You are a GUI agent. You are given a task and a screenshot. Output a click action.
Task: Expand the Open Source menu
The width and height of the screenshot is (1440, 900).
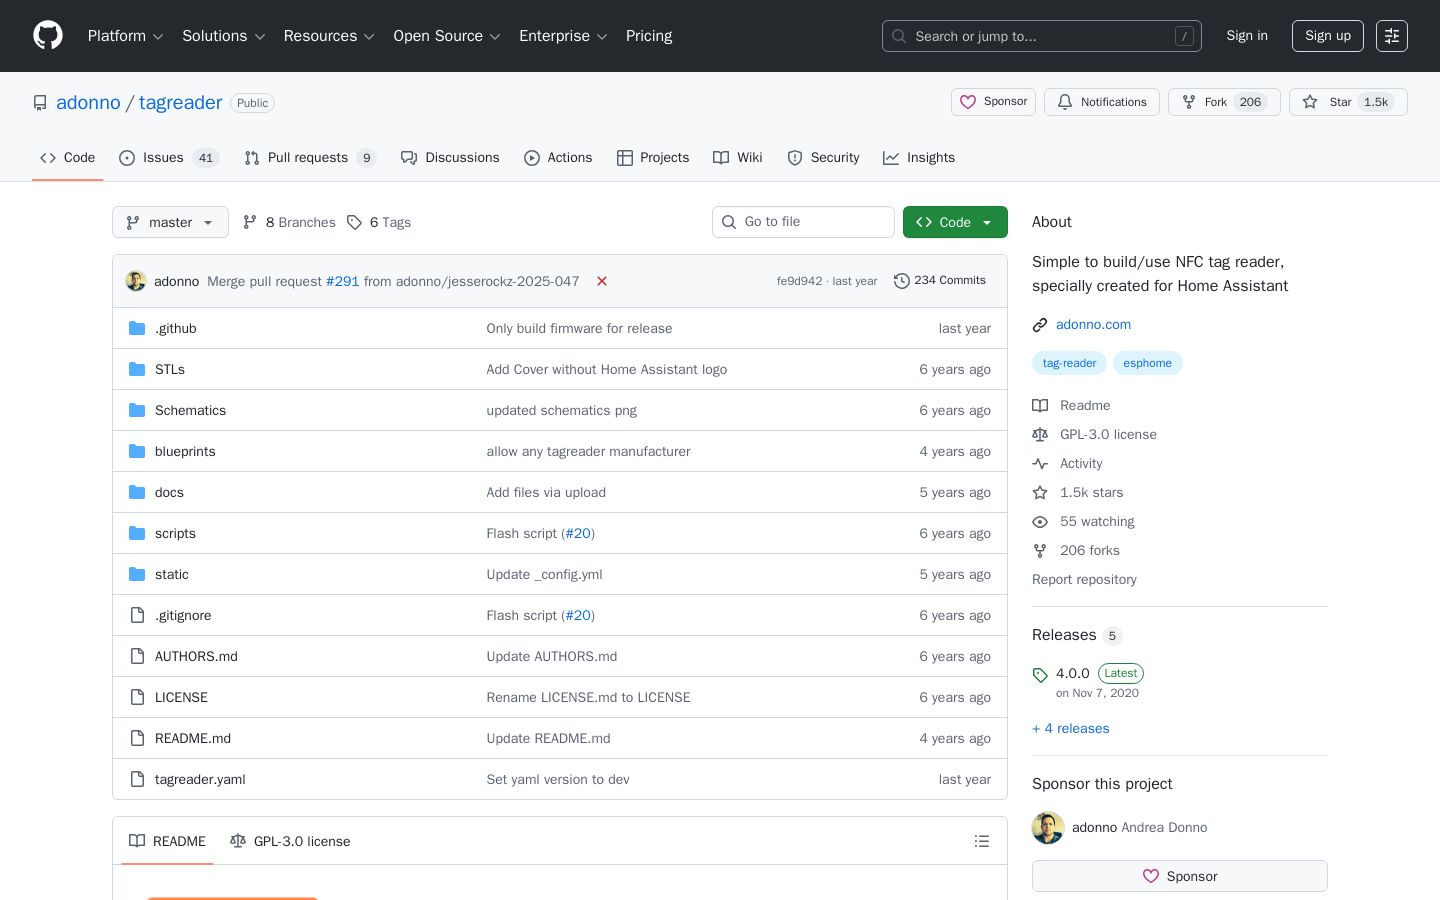[447, 36]
